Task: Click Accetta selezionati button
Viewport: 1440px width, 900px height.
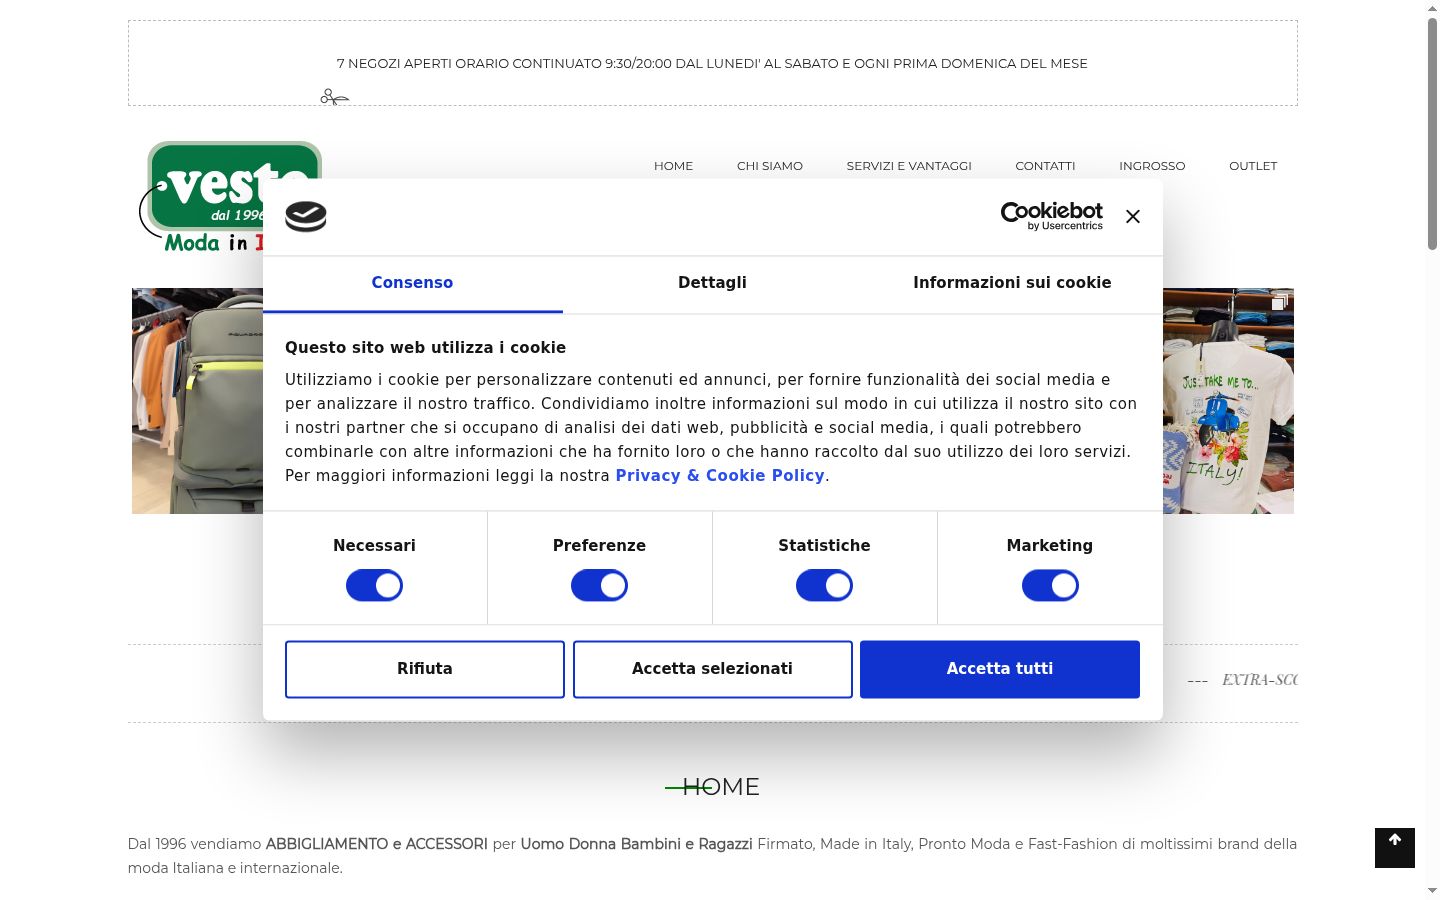Action: coord(712,669)
